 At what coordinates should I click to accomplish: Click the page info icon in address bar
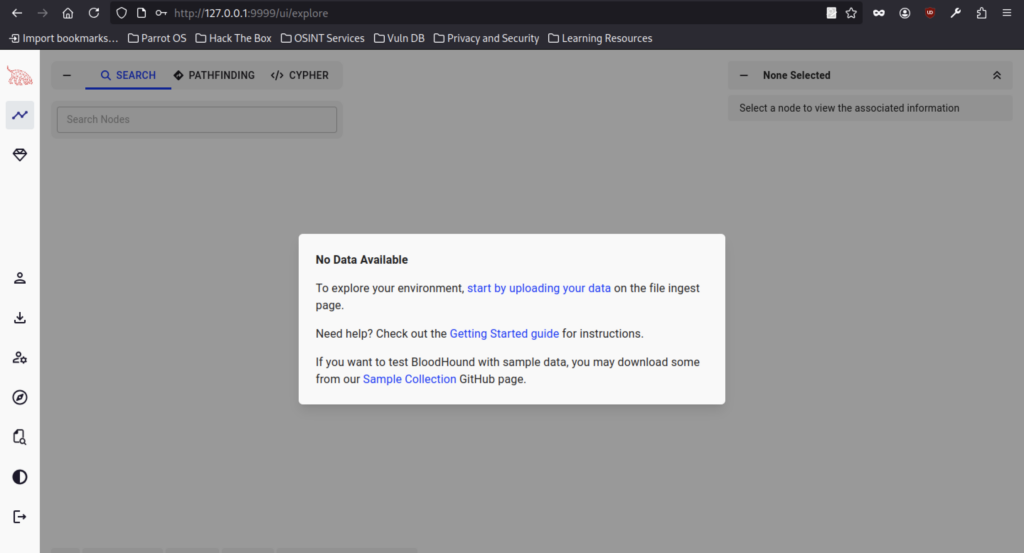pos(141,13)
